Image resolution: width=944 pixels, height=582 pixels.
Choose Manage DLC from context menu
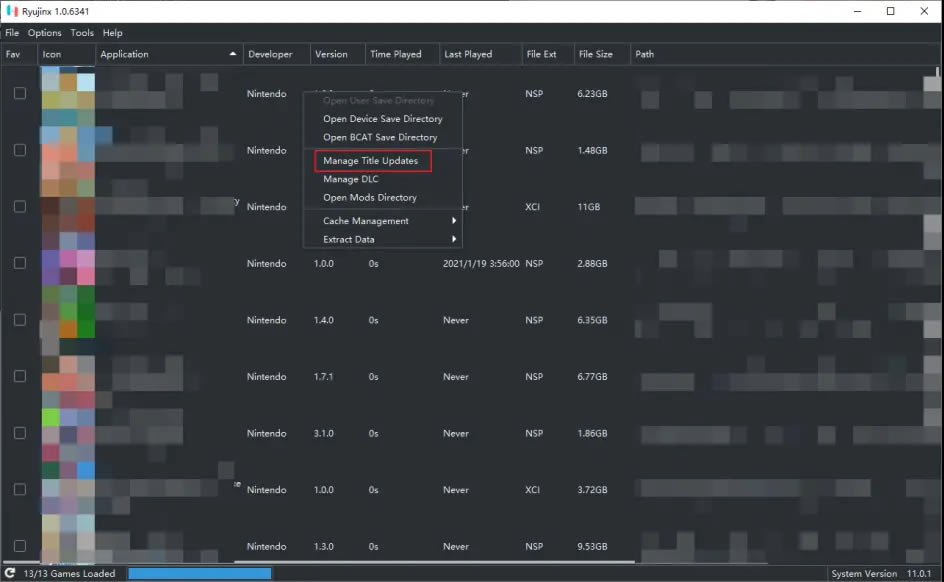point(350,179)
